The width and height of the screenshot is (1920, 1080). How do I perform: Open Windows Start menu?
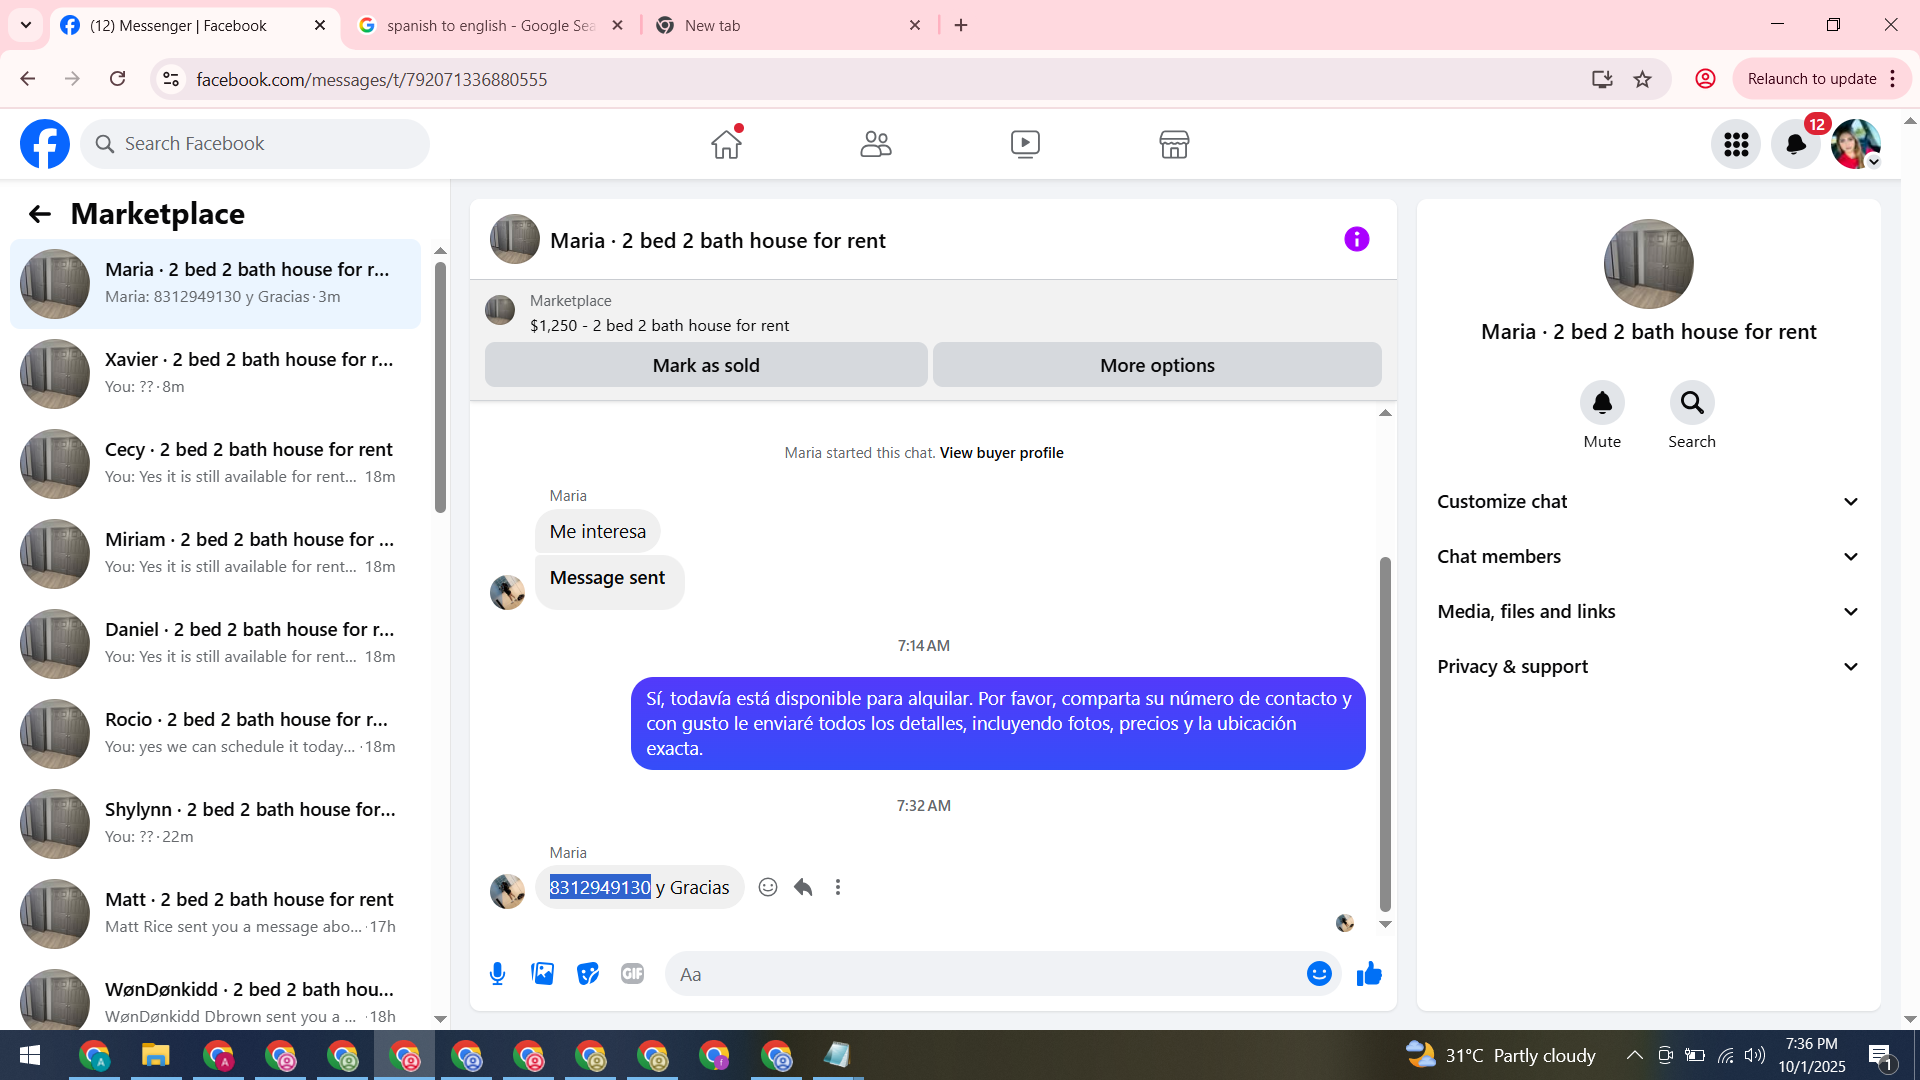(x=30, y=1055)
